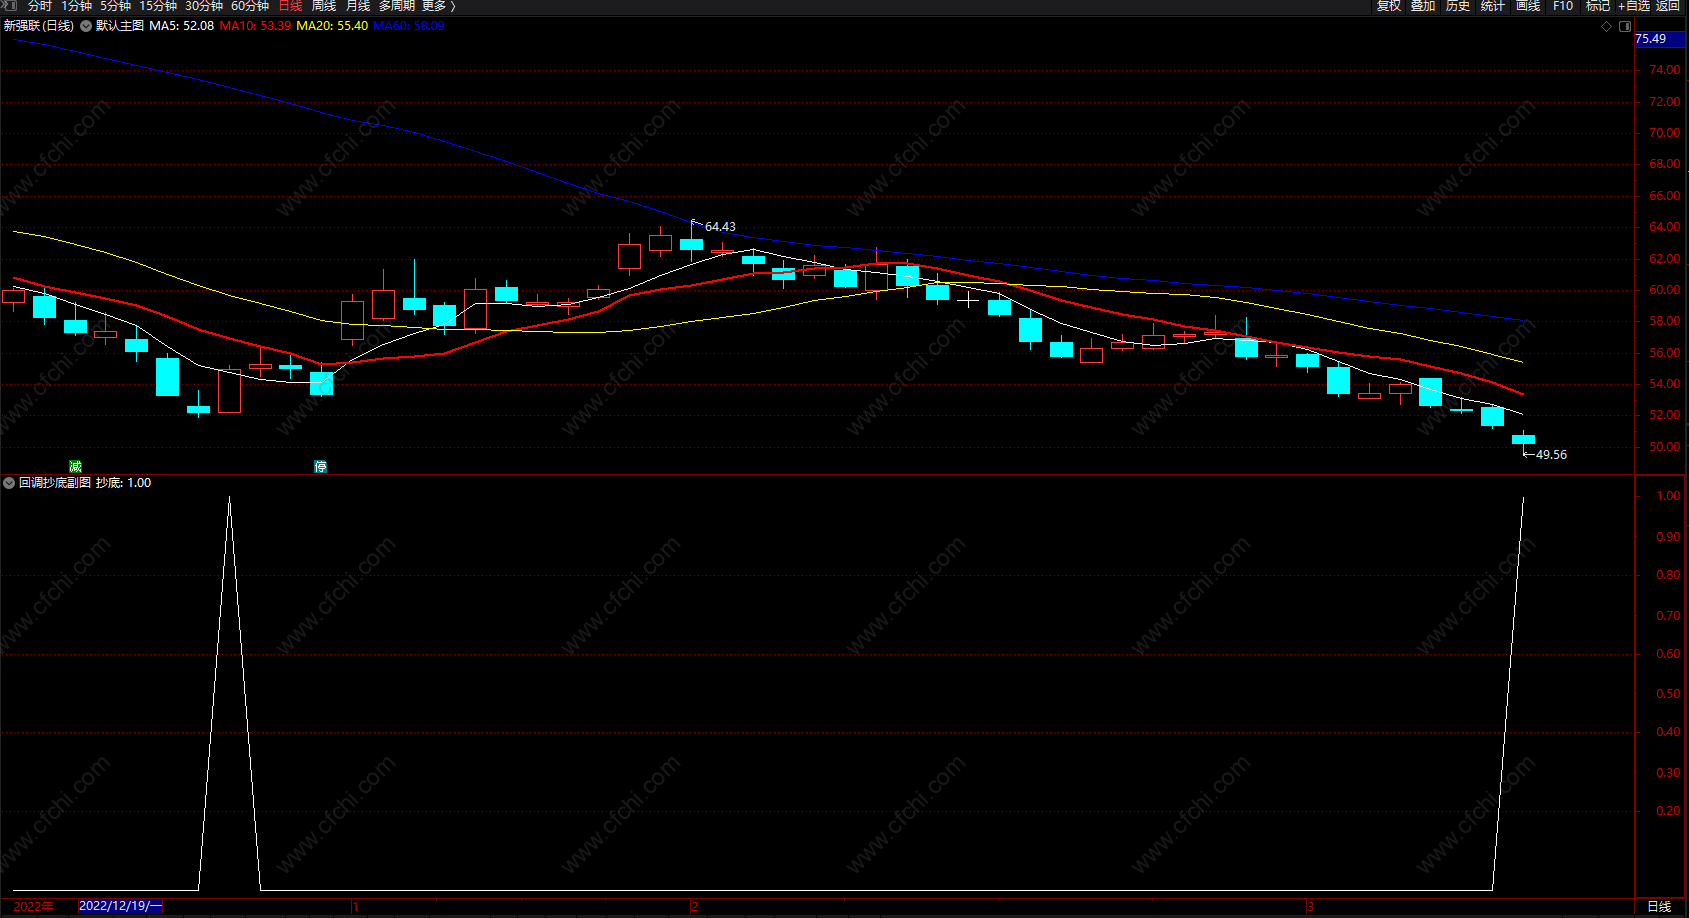The image size is (1689, 918).
Task: Click the 复权 button
Action: coord(1389,6)
